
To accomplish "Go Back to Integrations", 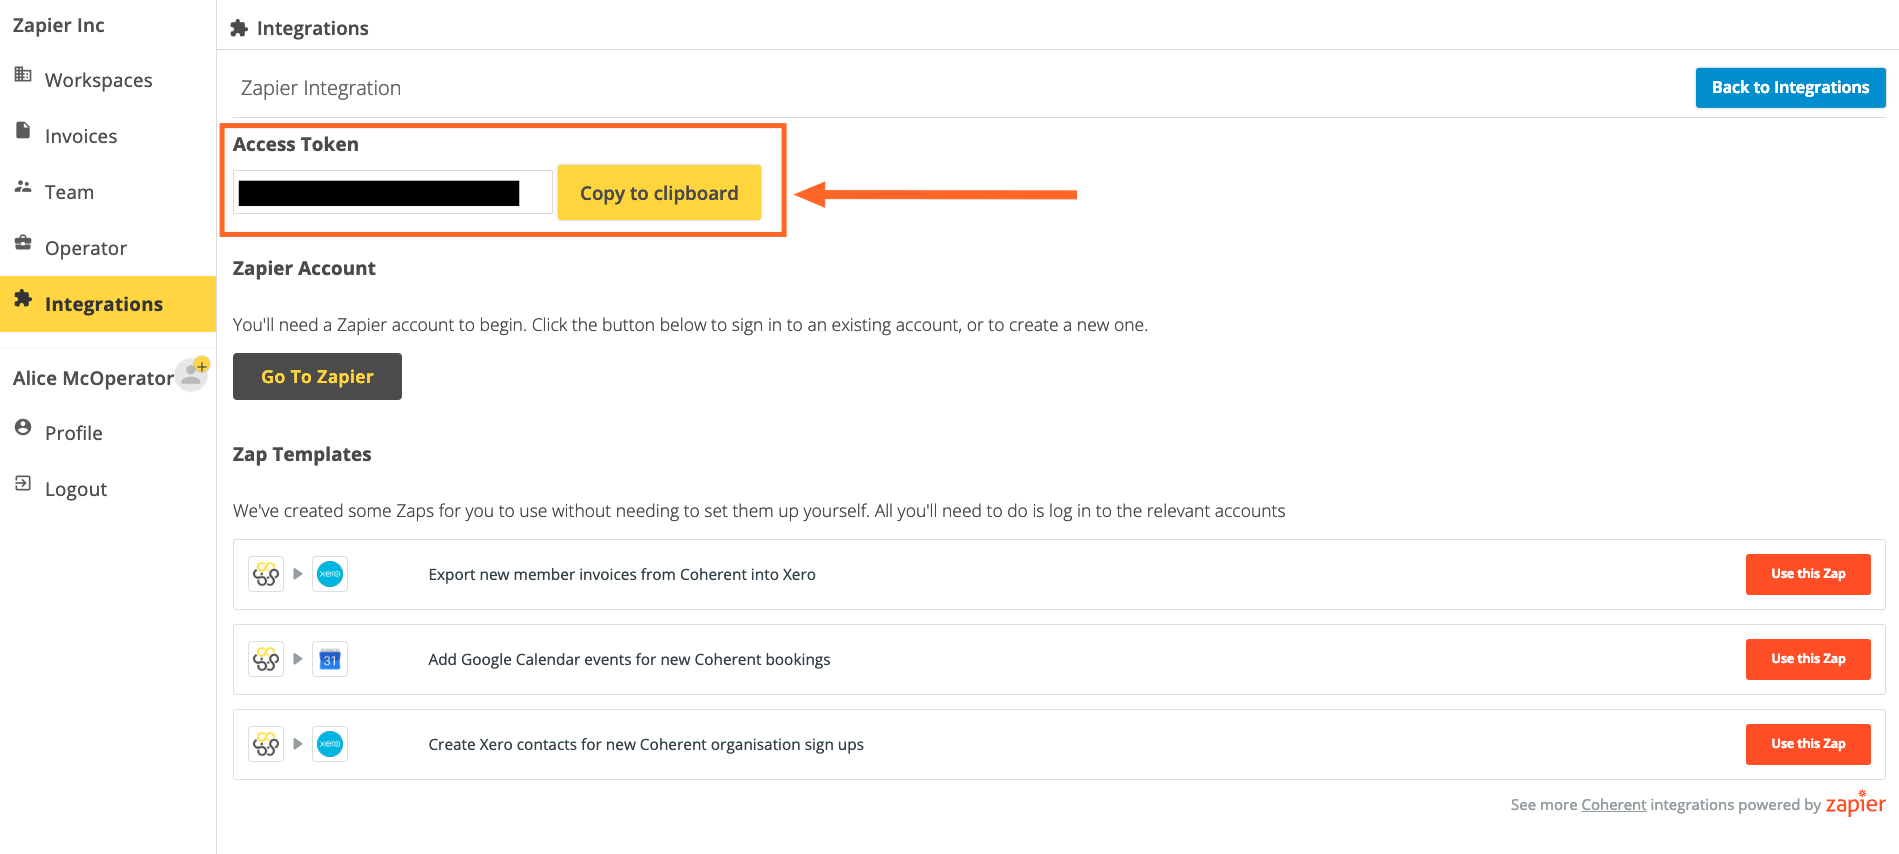I will (x=1790, y=88).
